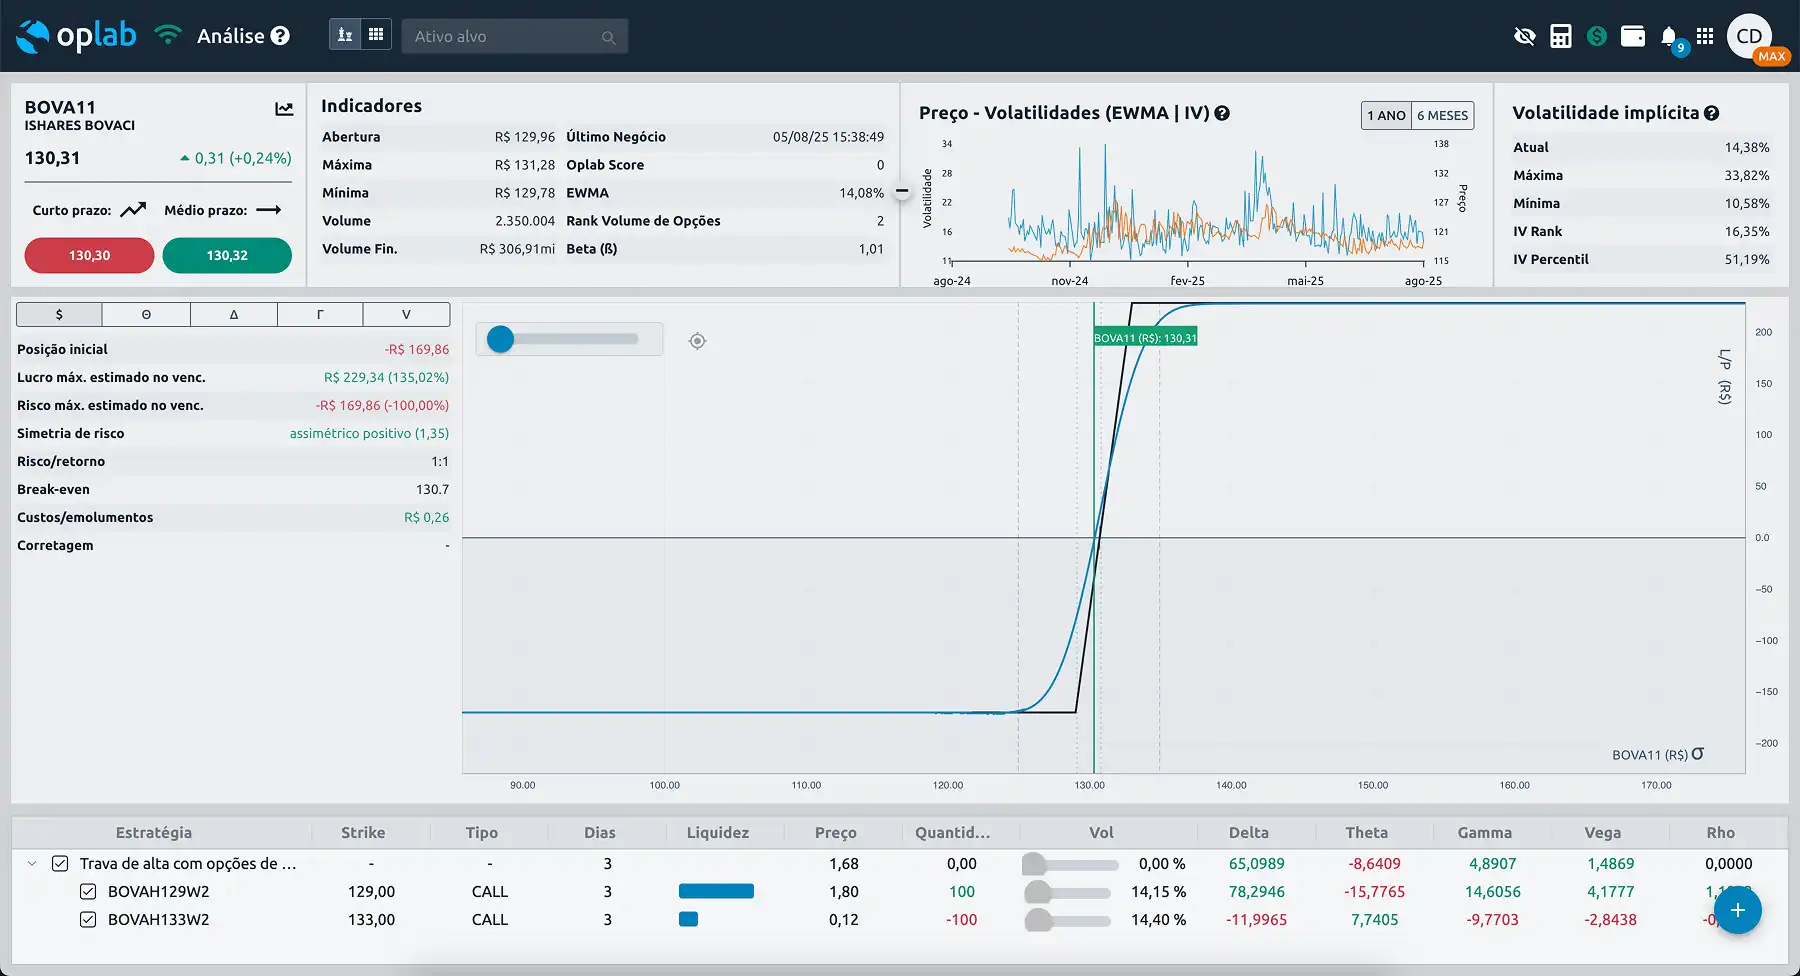Adjust volatility slider for BOVAH133W2 row

point(1068,920)
